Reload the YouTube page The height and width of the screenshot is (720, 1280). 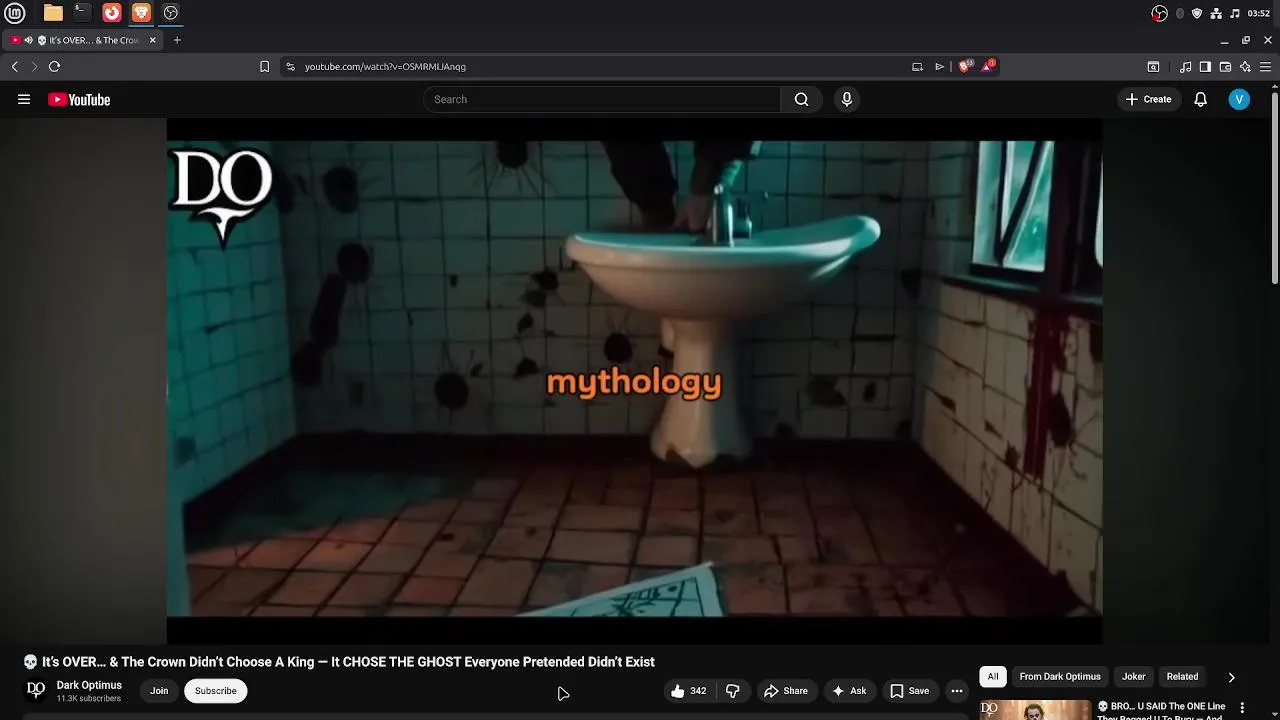pyautogui.click(x=55, y=67)
